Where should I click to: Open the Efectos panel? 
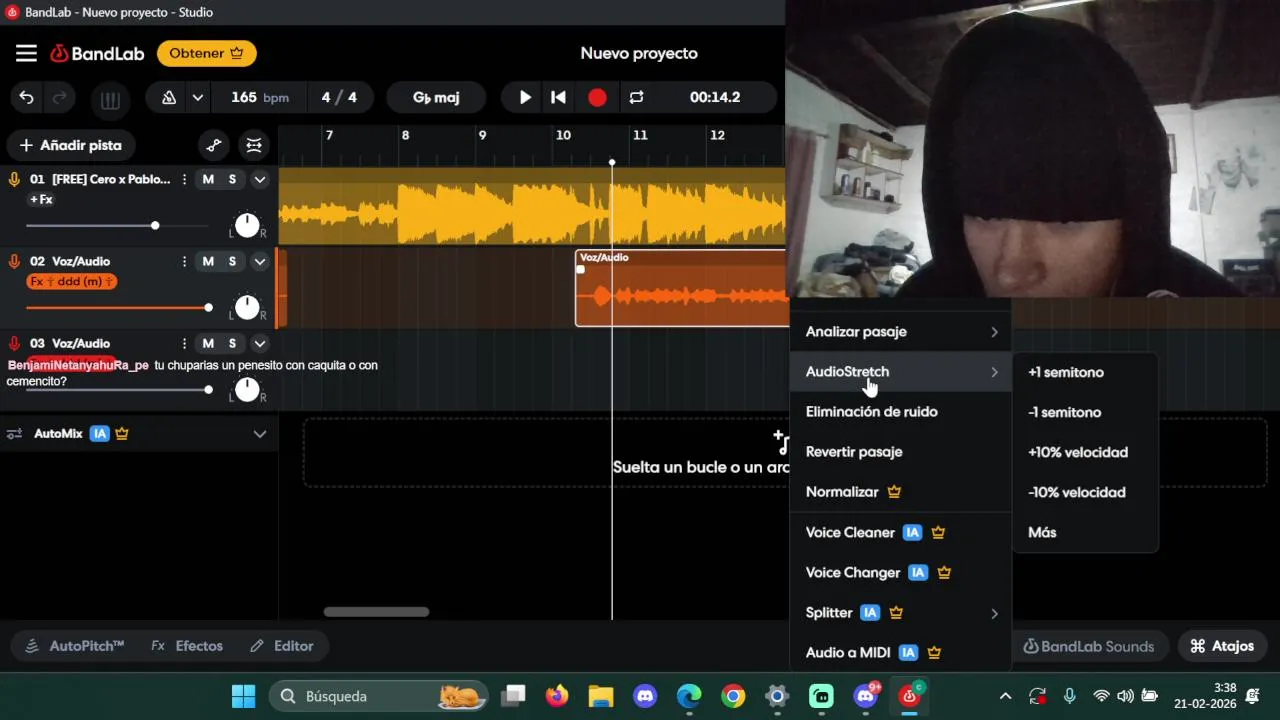point(187,646)
